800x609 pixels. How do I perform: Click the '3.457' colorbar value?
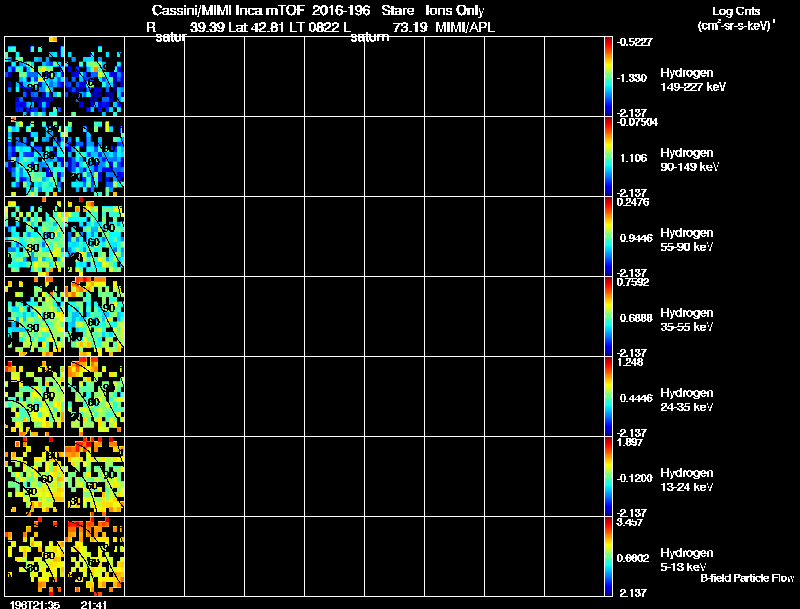coord(630,522)
